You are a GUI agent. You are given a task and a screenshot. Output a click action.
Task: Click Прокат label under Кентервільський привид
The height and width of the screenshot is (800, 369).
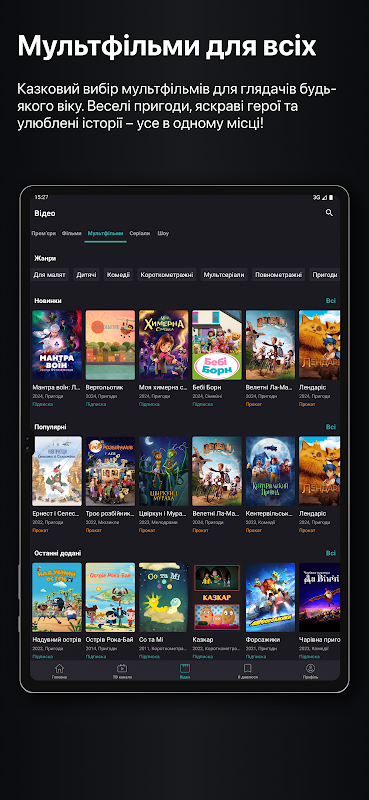(x=254, y=530)
